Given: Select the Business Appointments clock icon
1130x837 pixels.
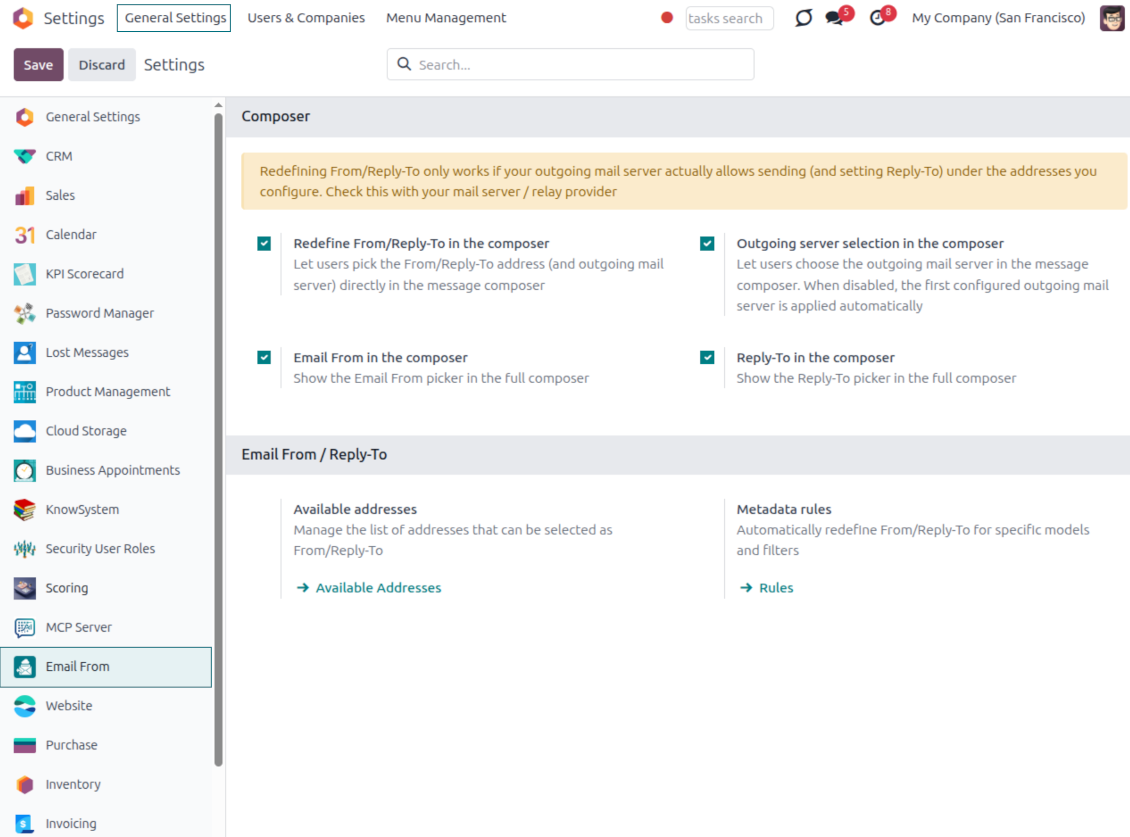Looking at the screenshot, I should click(25, 470).
